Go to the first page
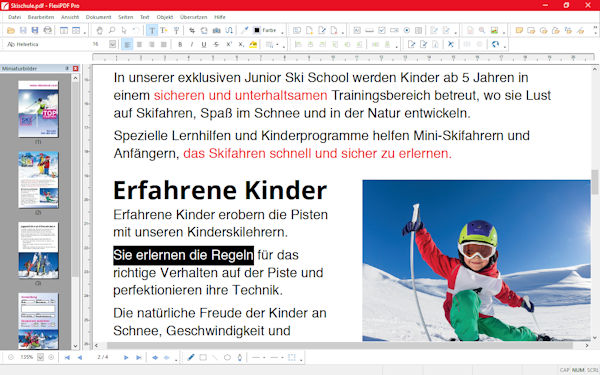 (x=67, y=357)
